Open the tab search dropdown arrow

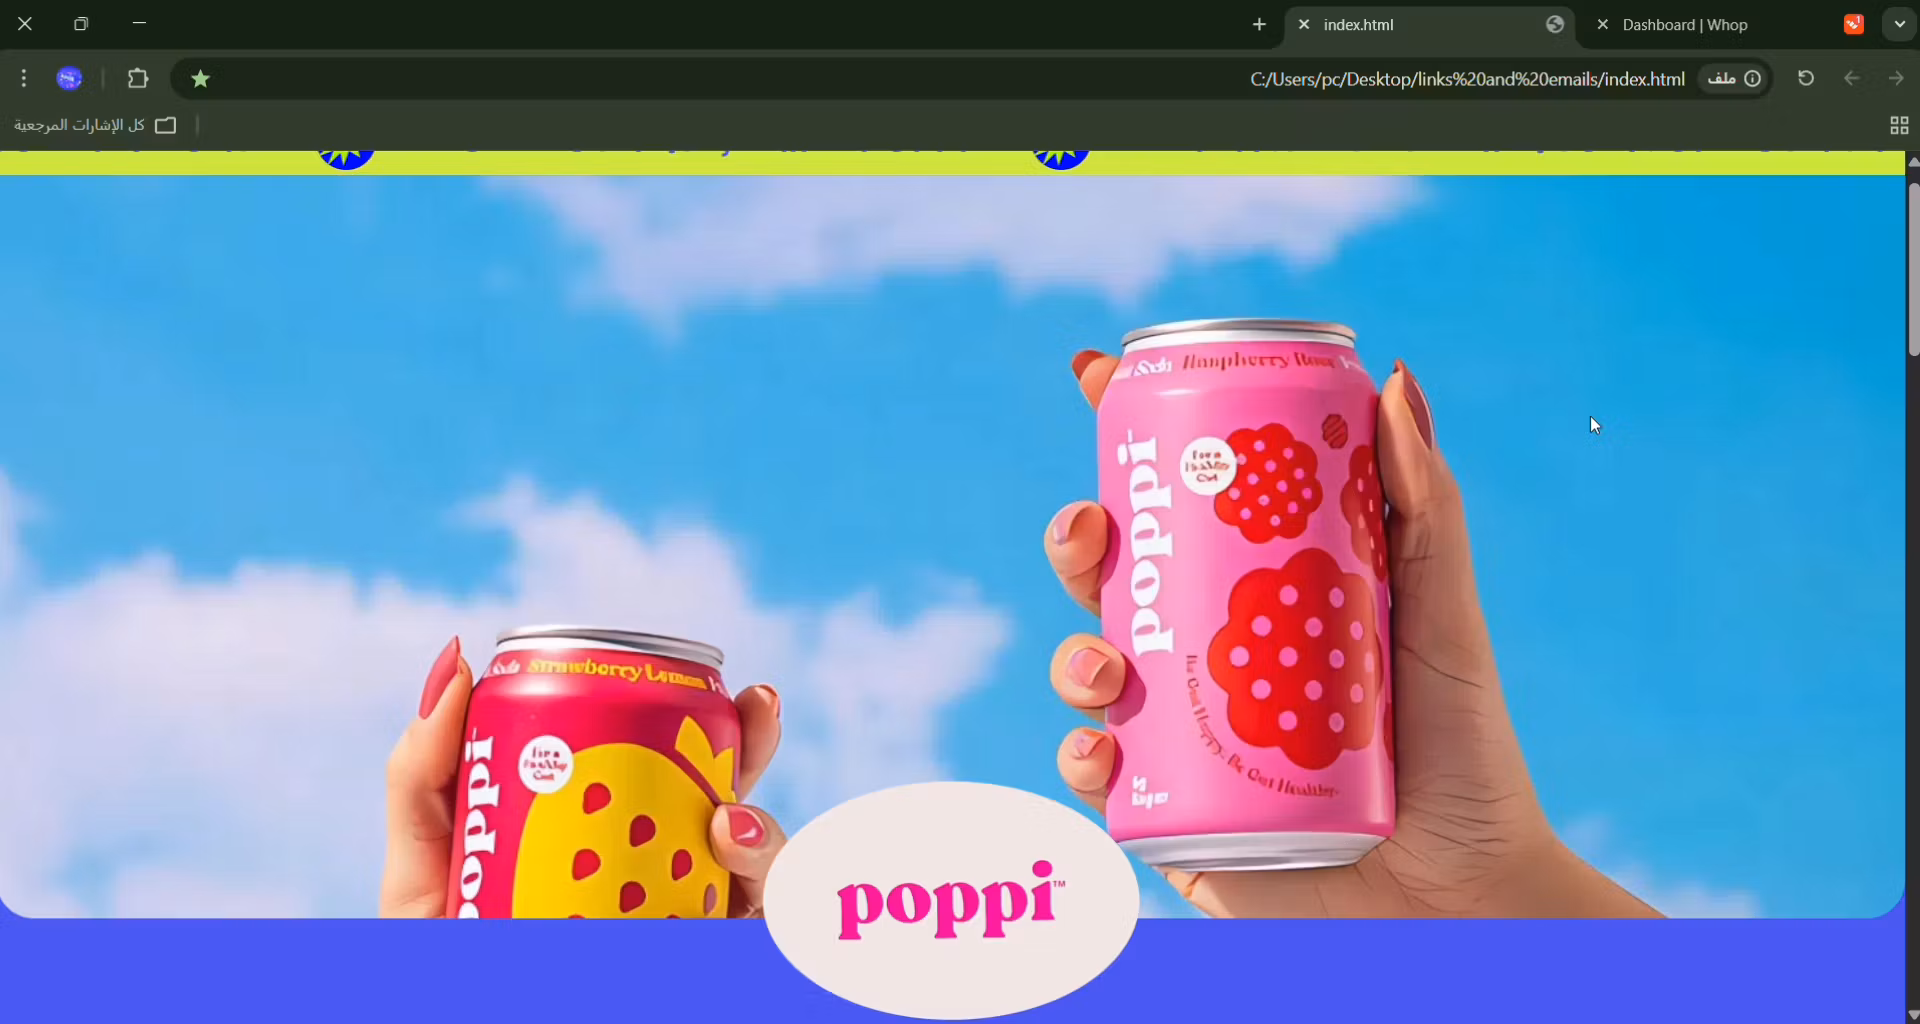coord(1899,24)
